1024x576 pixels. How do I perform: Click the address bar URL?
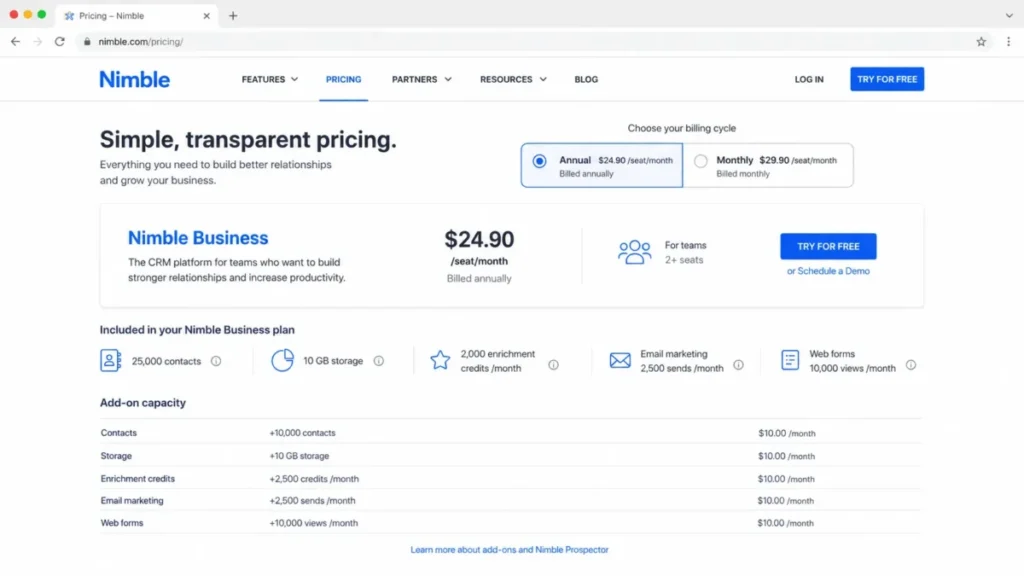[140, 41]
